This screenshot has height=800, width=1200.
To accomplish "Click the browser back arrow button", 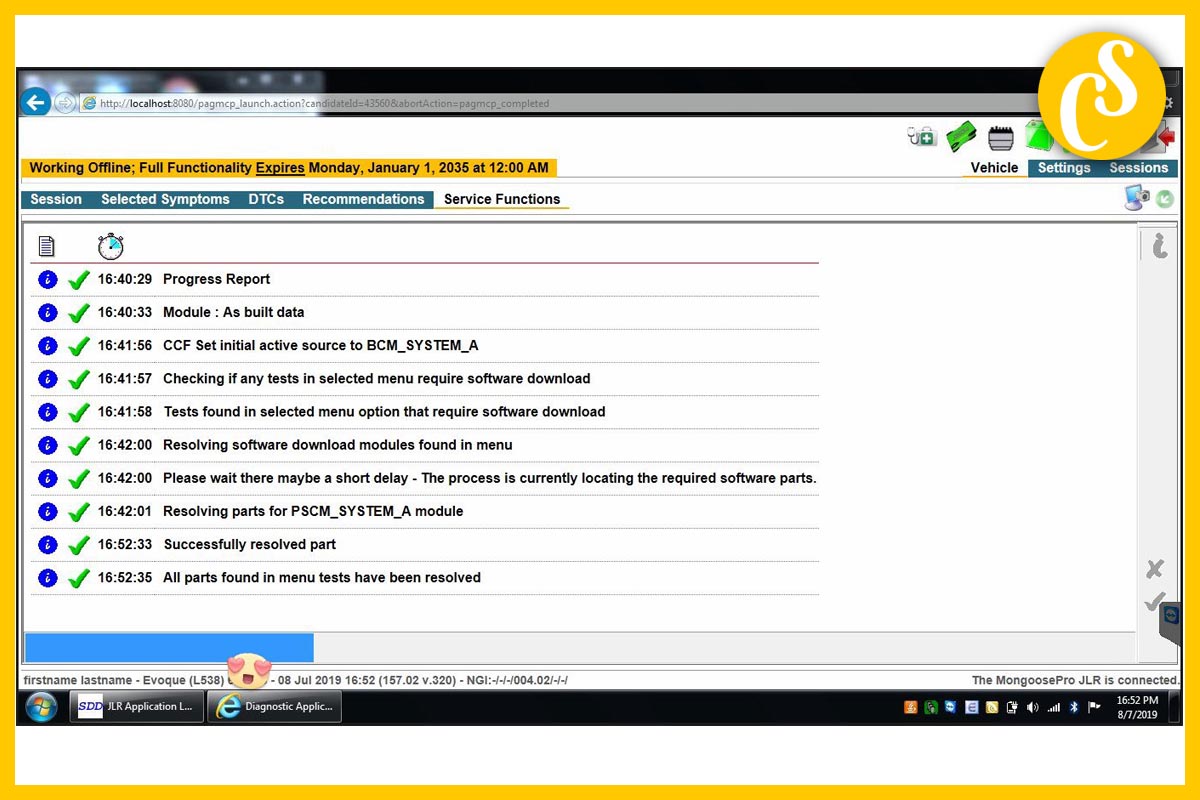I will tap(36, 102).
